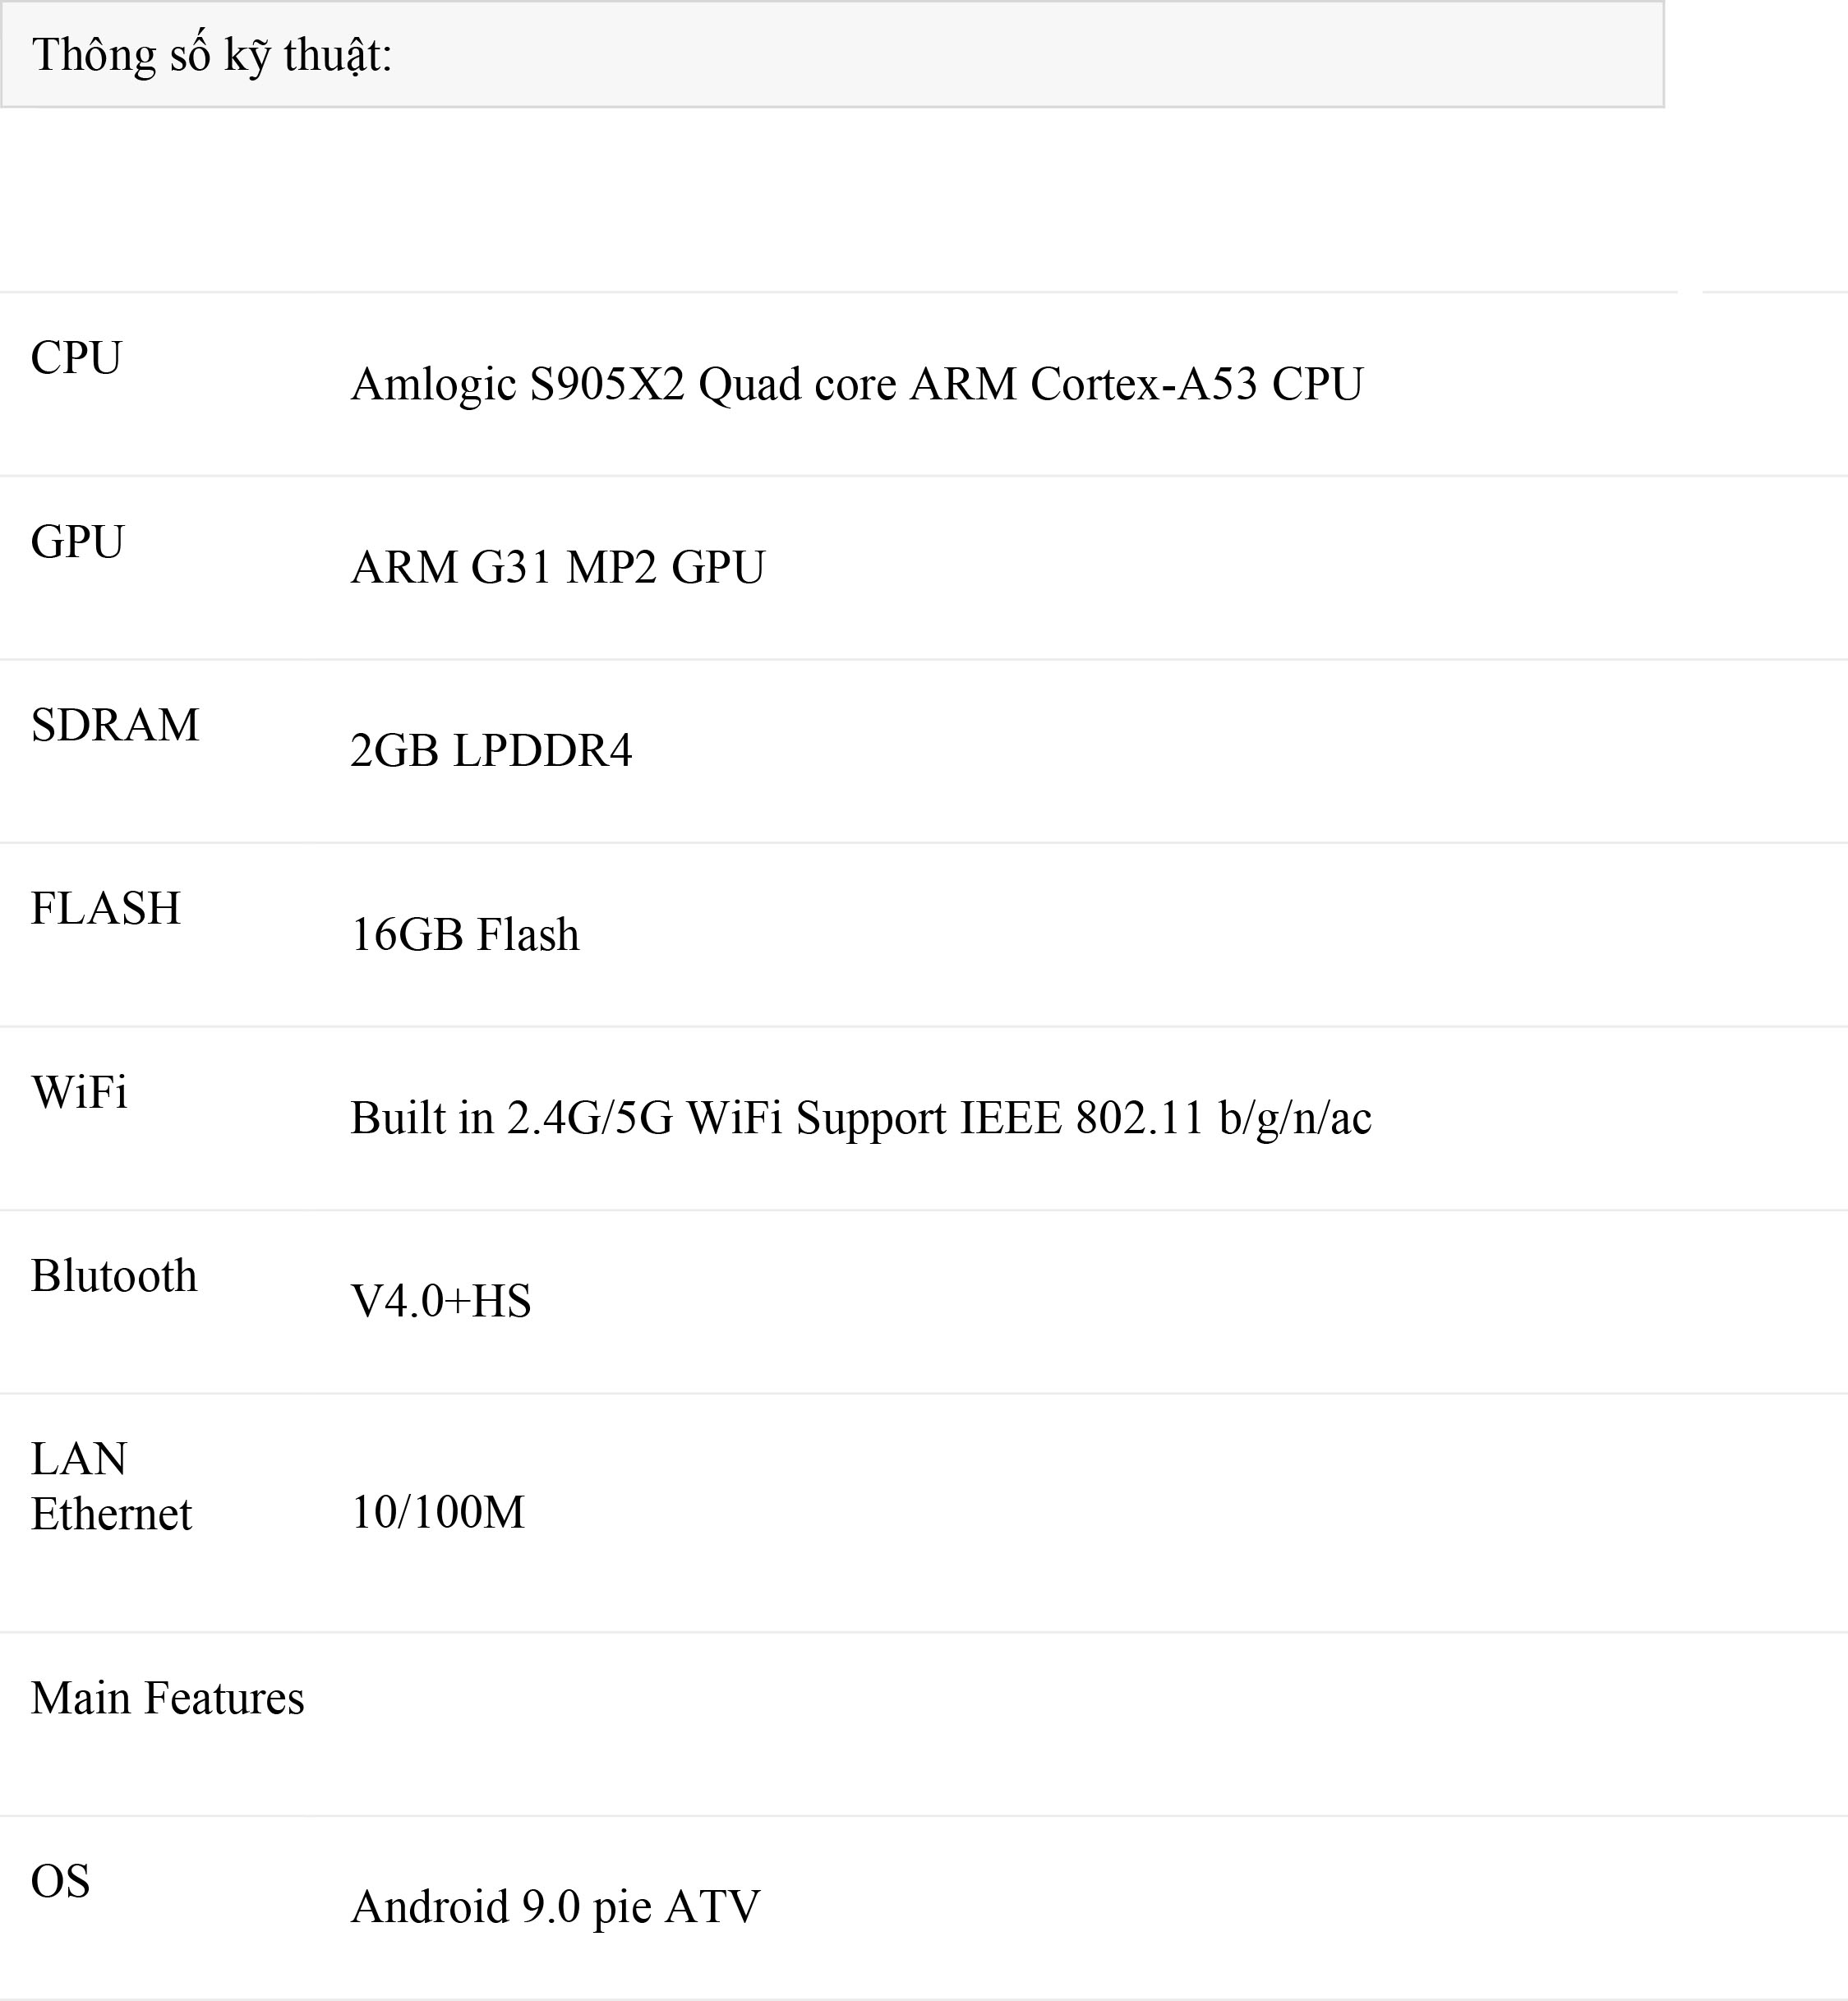1848x2001 pixels.
Task: Click the Built in 2.4G/5G WiFi text
Action: (566, 1118)
